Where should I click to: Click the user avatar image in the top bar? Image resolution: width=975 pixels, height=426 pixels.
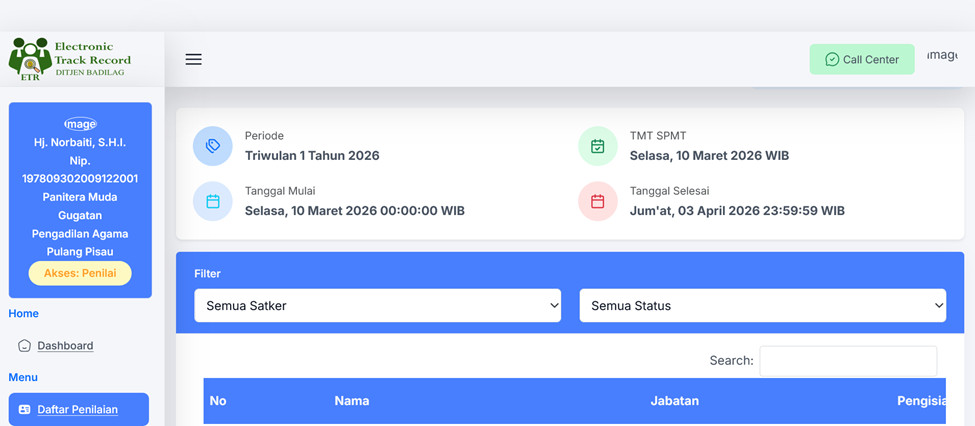tap(941, 56)
